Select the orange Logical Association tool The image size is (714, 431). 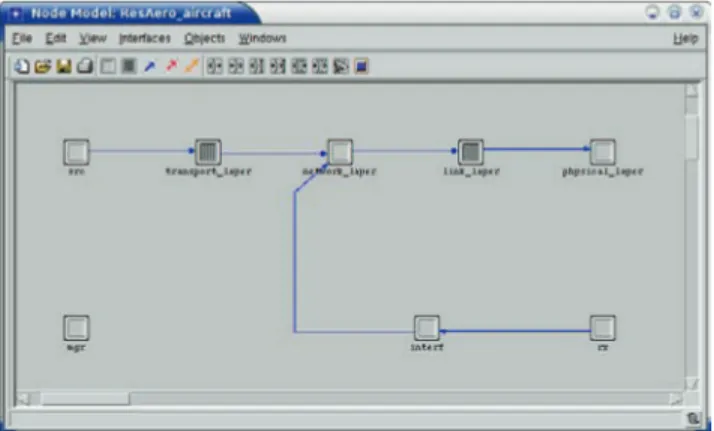pos(192,66)
